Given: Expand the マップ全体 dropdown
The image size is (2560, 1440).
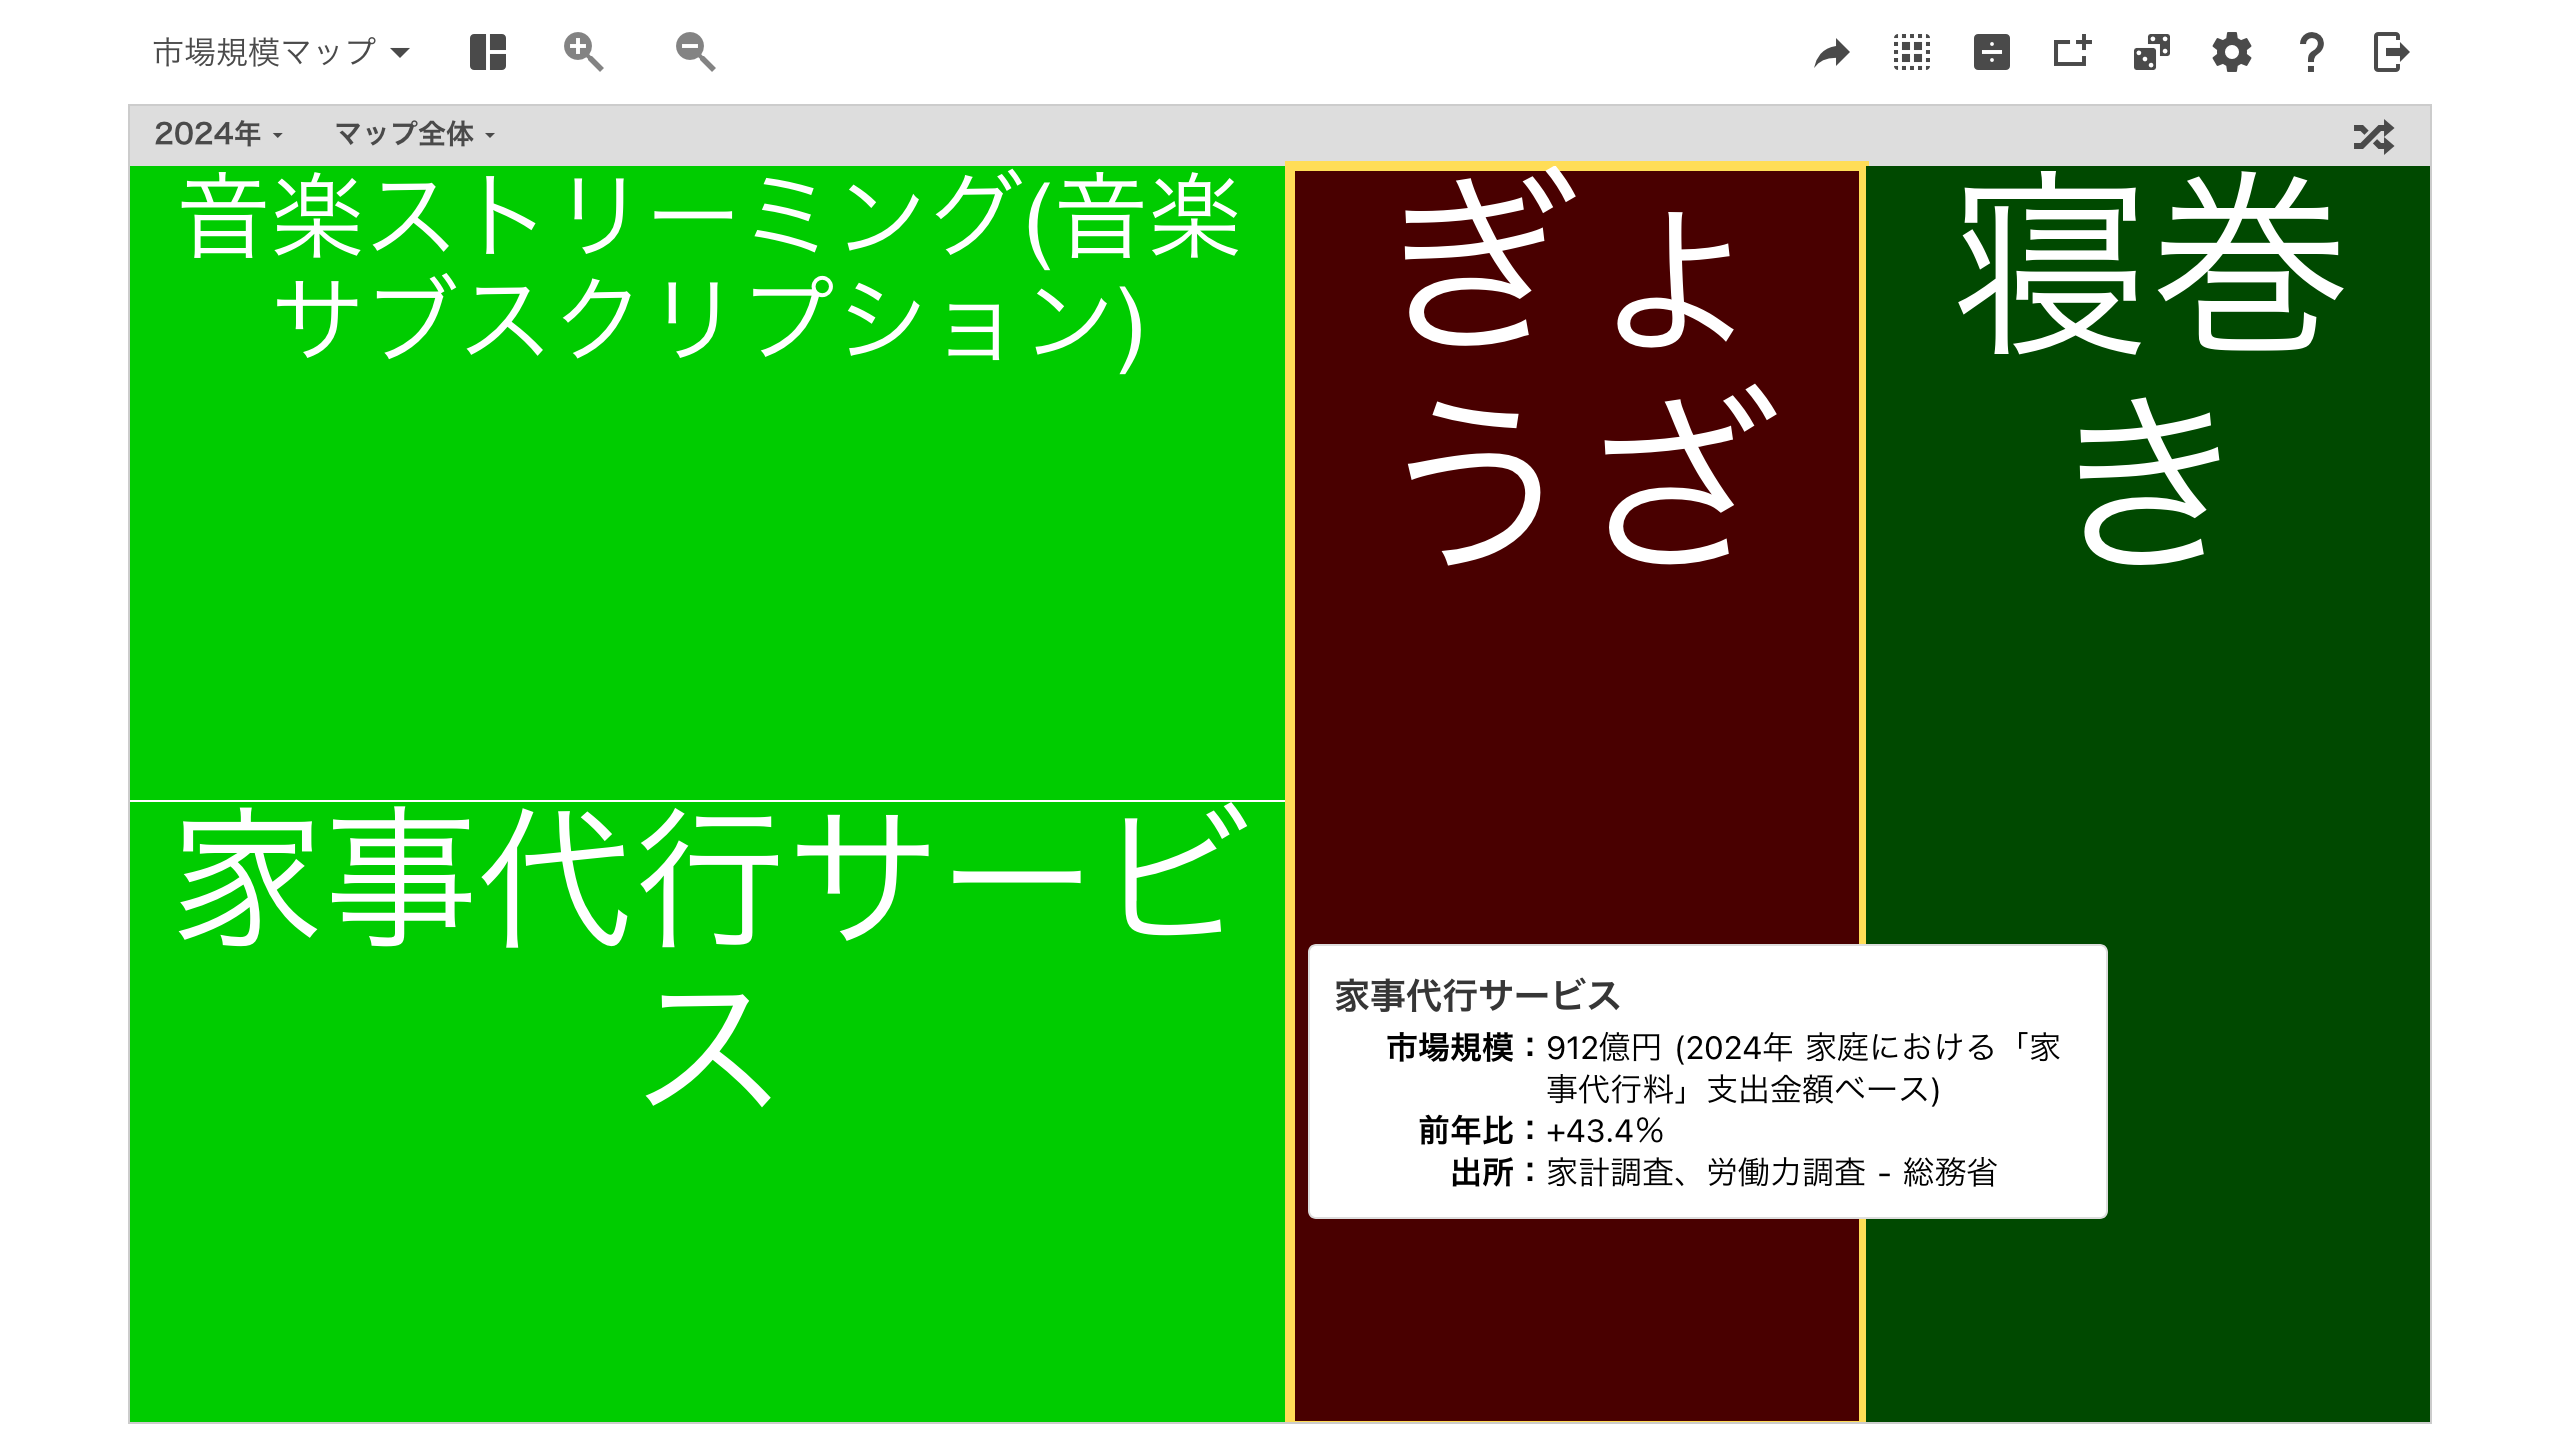Looking at the screenshot, I should coord(415,134).
